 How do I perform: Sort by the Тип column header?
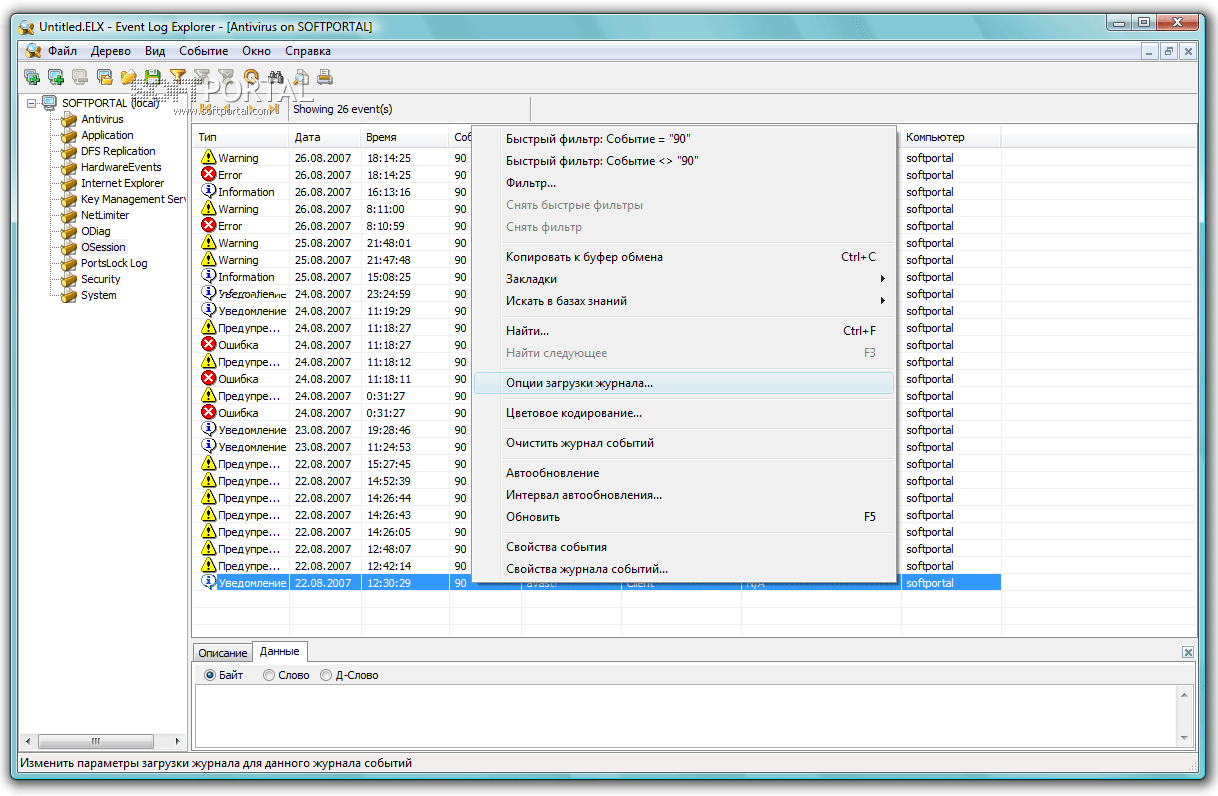click(241, 137)
